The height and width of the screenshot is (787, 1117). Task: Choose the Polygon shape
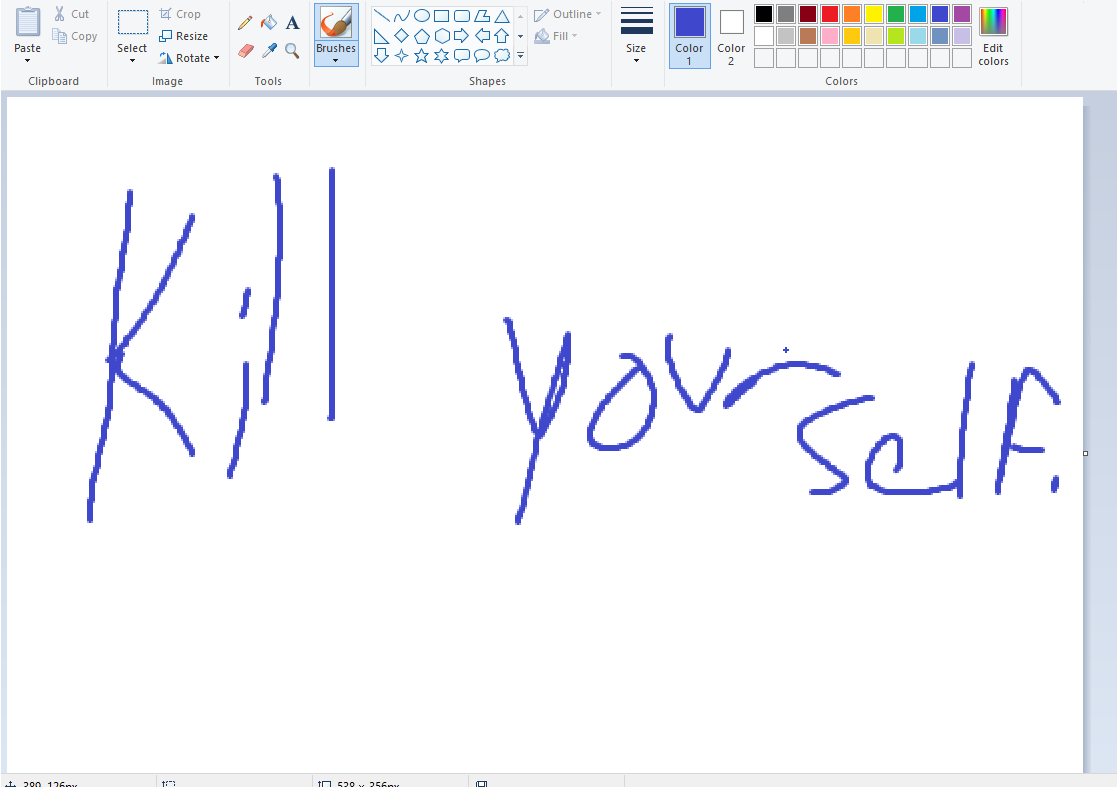tap(482, 16)
